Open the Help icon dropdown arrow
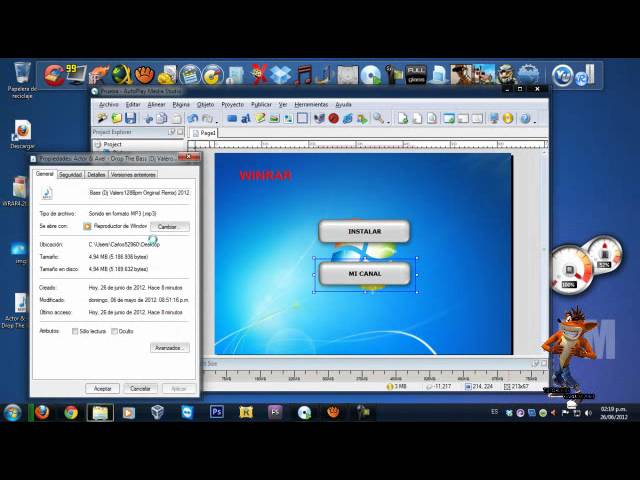Image resolution: width=640 pixels, height=480 pixels. pyautogui.click(x=534, y=121)
